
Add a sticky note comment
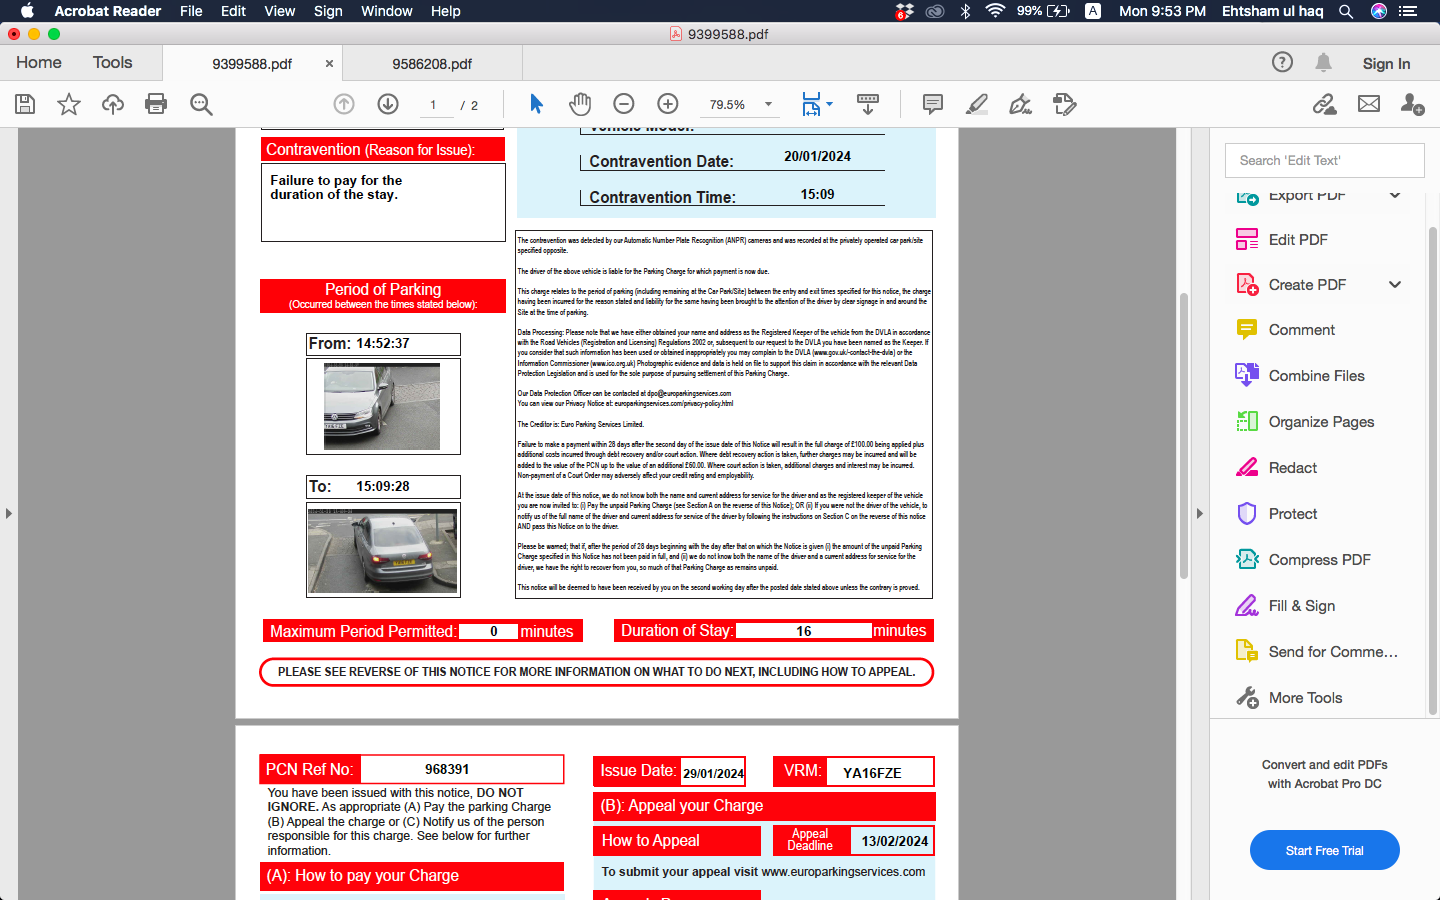coord(933,104)
